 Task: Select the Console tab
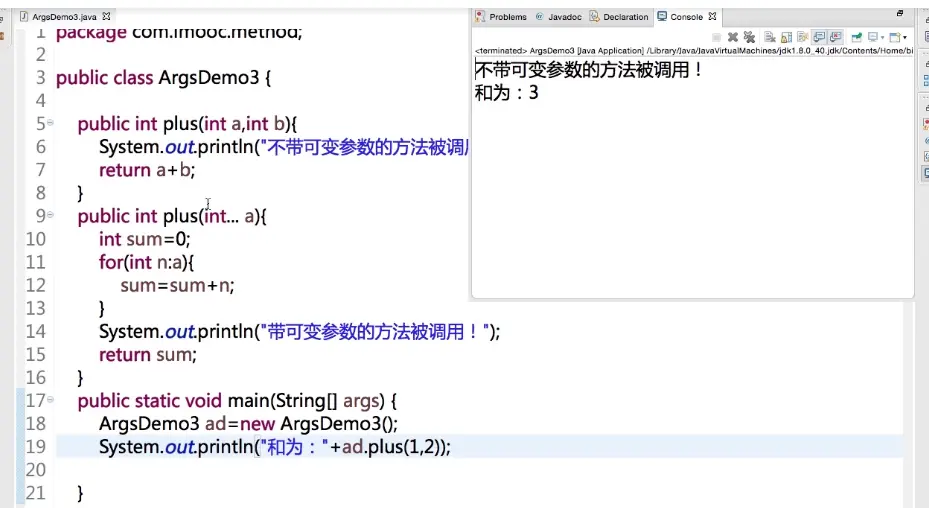(x=686, y=17)
